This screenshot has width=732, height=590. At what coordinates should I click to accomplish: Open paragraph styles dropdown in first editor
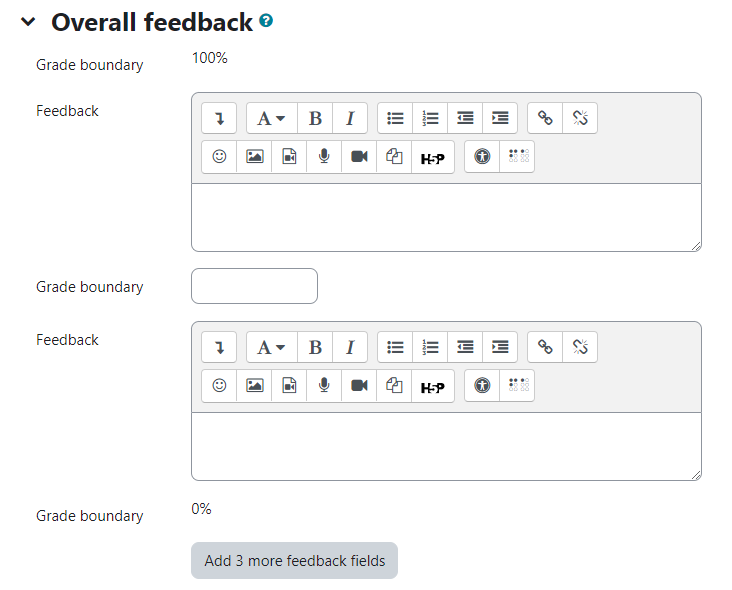272,118
